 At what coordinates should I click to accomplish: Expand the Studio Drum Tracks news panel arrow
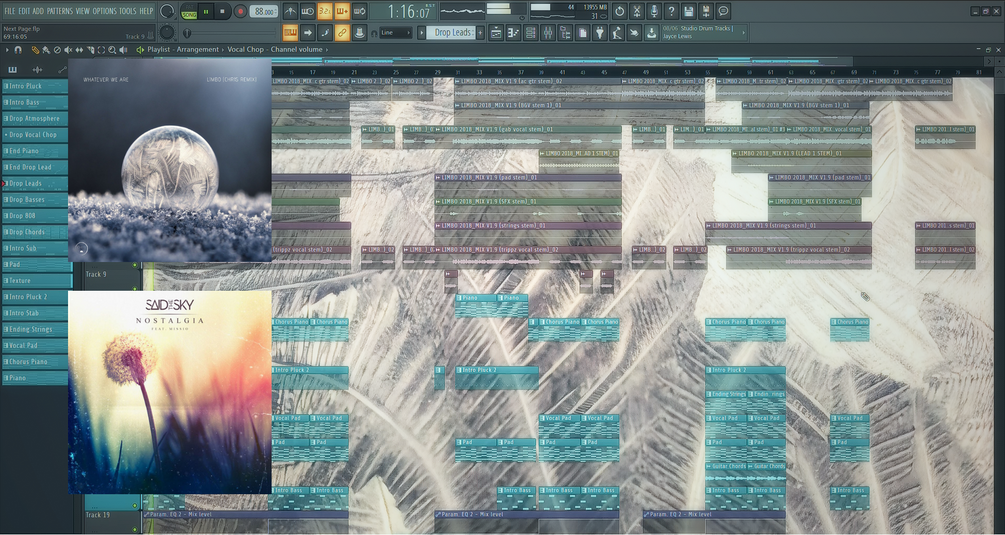click(744, 32)
